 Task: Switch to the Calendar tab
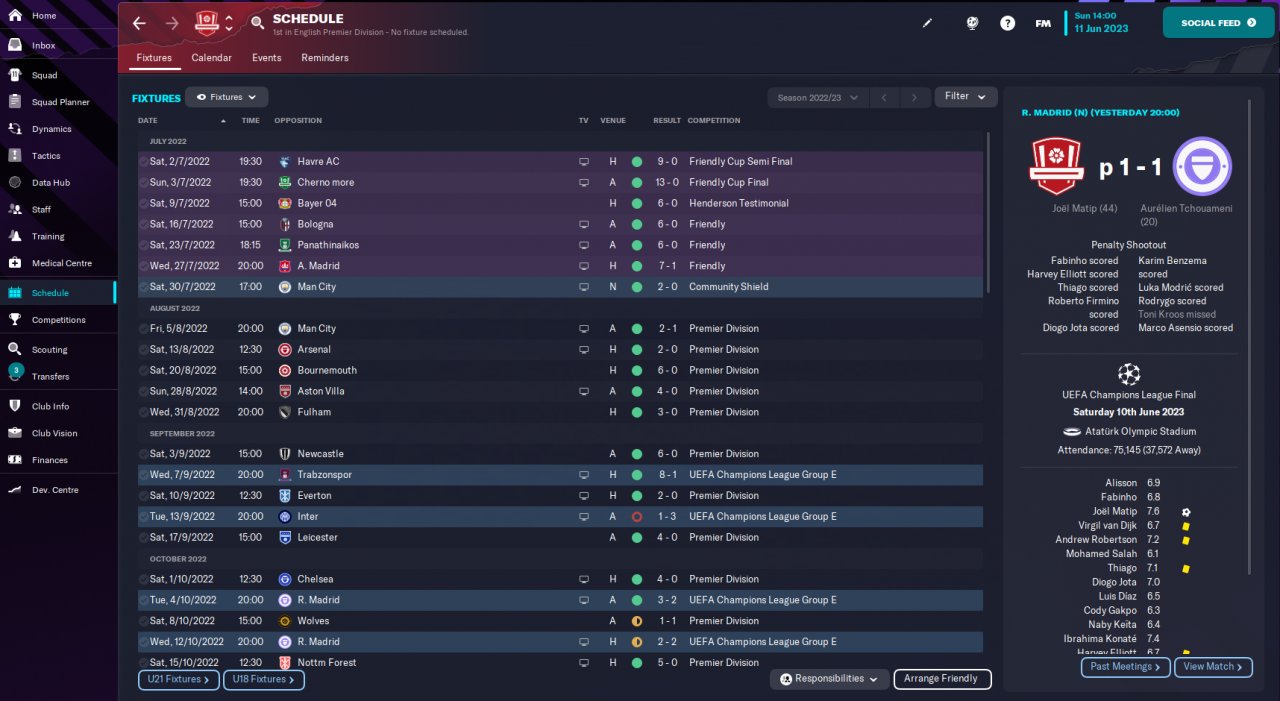coord(211,58)
